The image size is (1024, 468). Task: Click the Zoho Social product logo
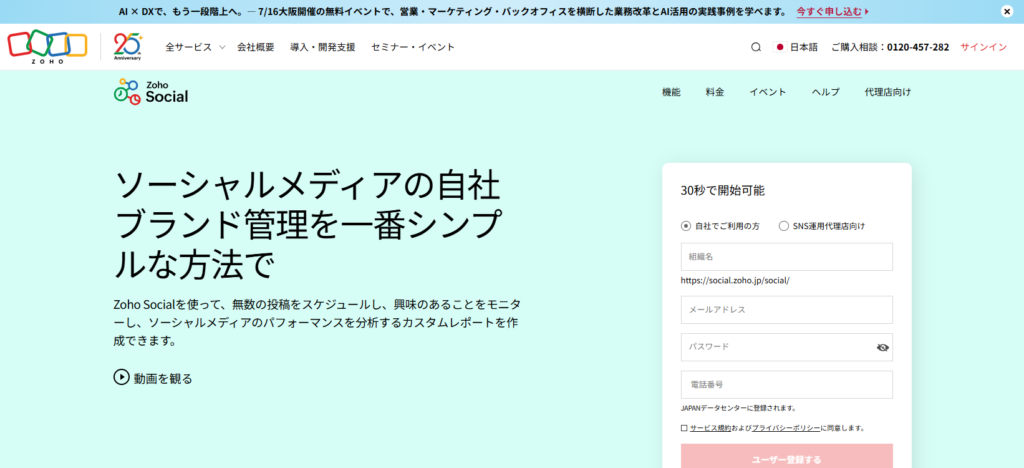click(x=151, y=92)
